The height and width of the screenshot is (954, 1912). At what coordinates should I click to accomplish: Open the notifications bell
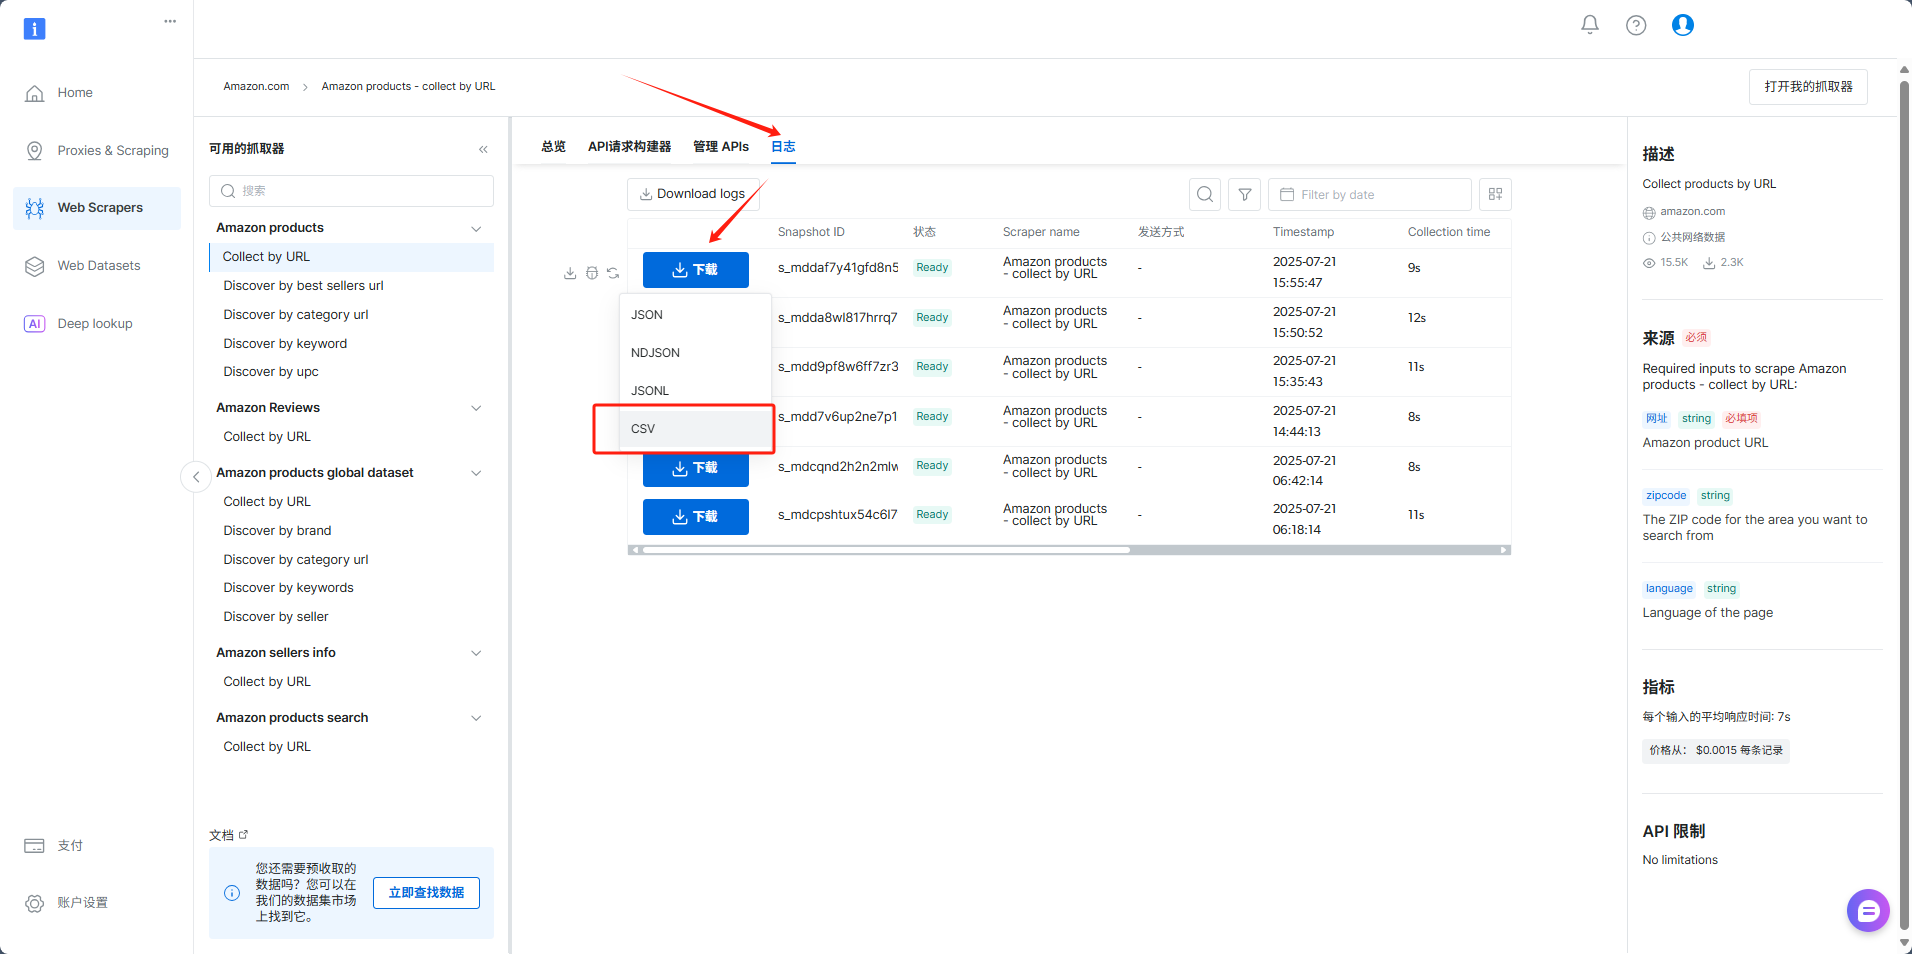pos(1589,25)
